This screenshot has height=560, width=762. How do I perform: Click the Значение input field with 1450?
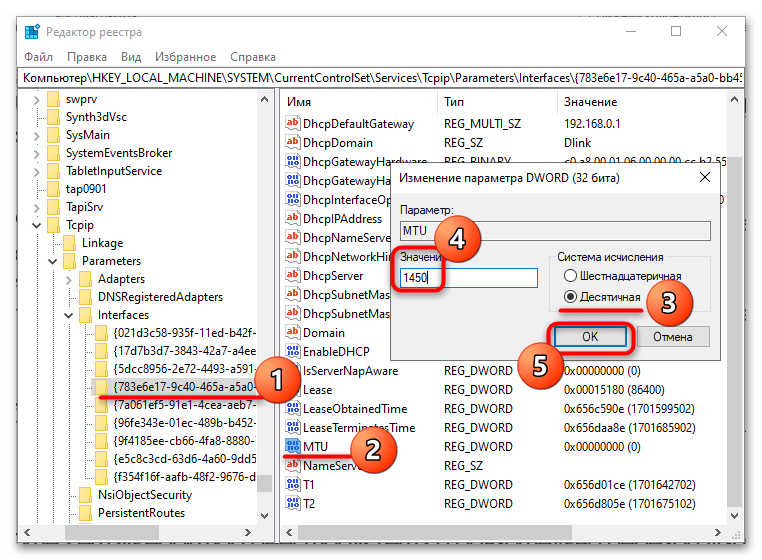coord(469,278)
